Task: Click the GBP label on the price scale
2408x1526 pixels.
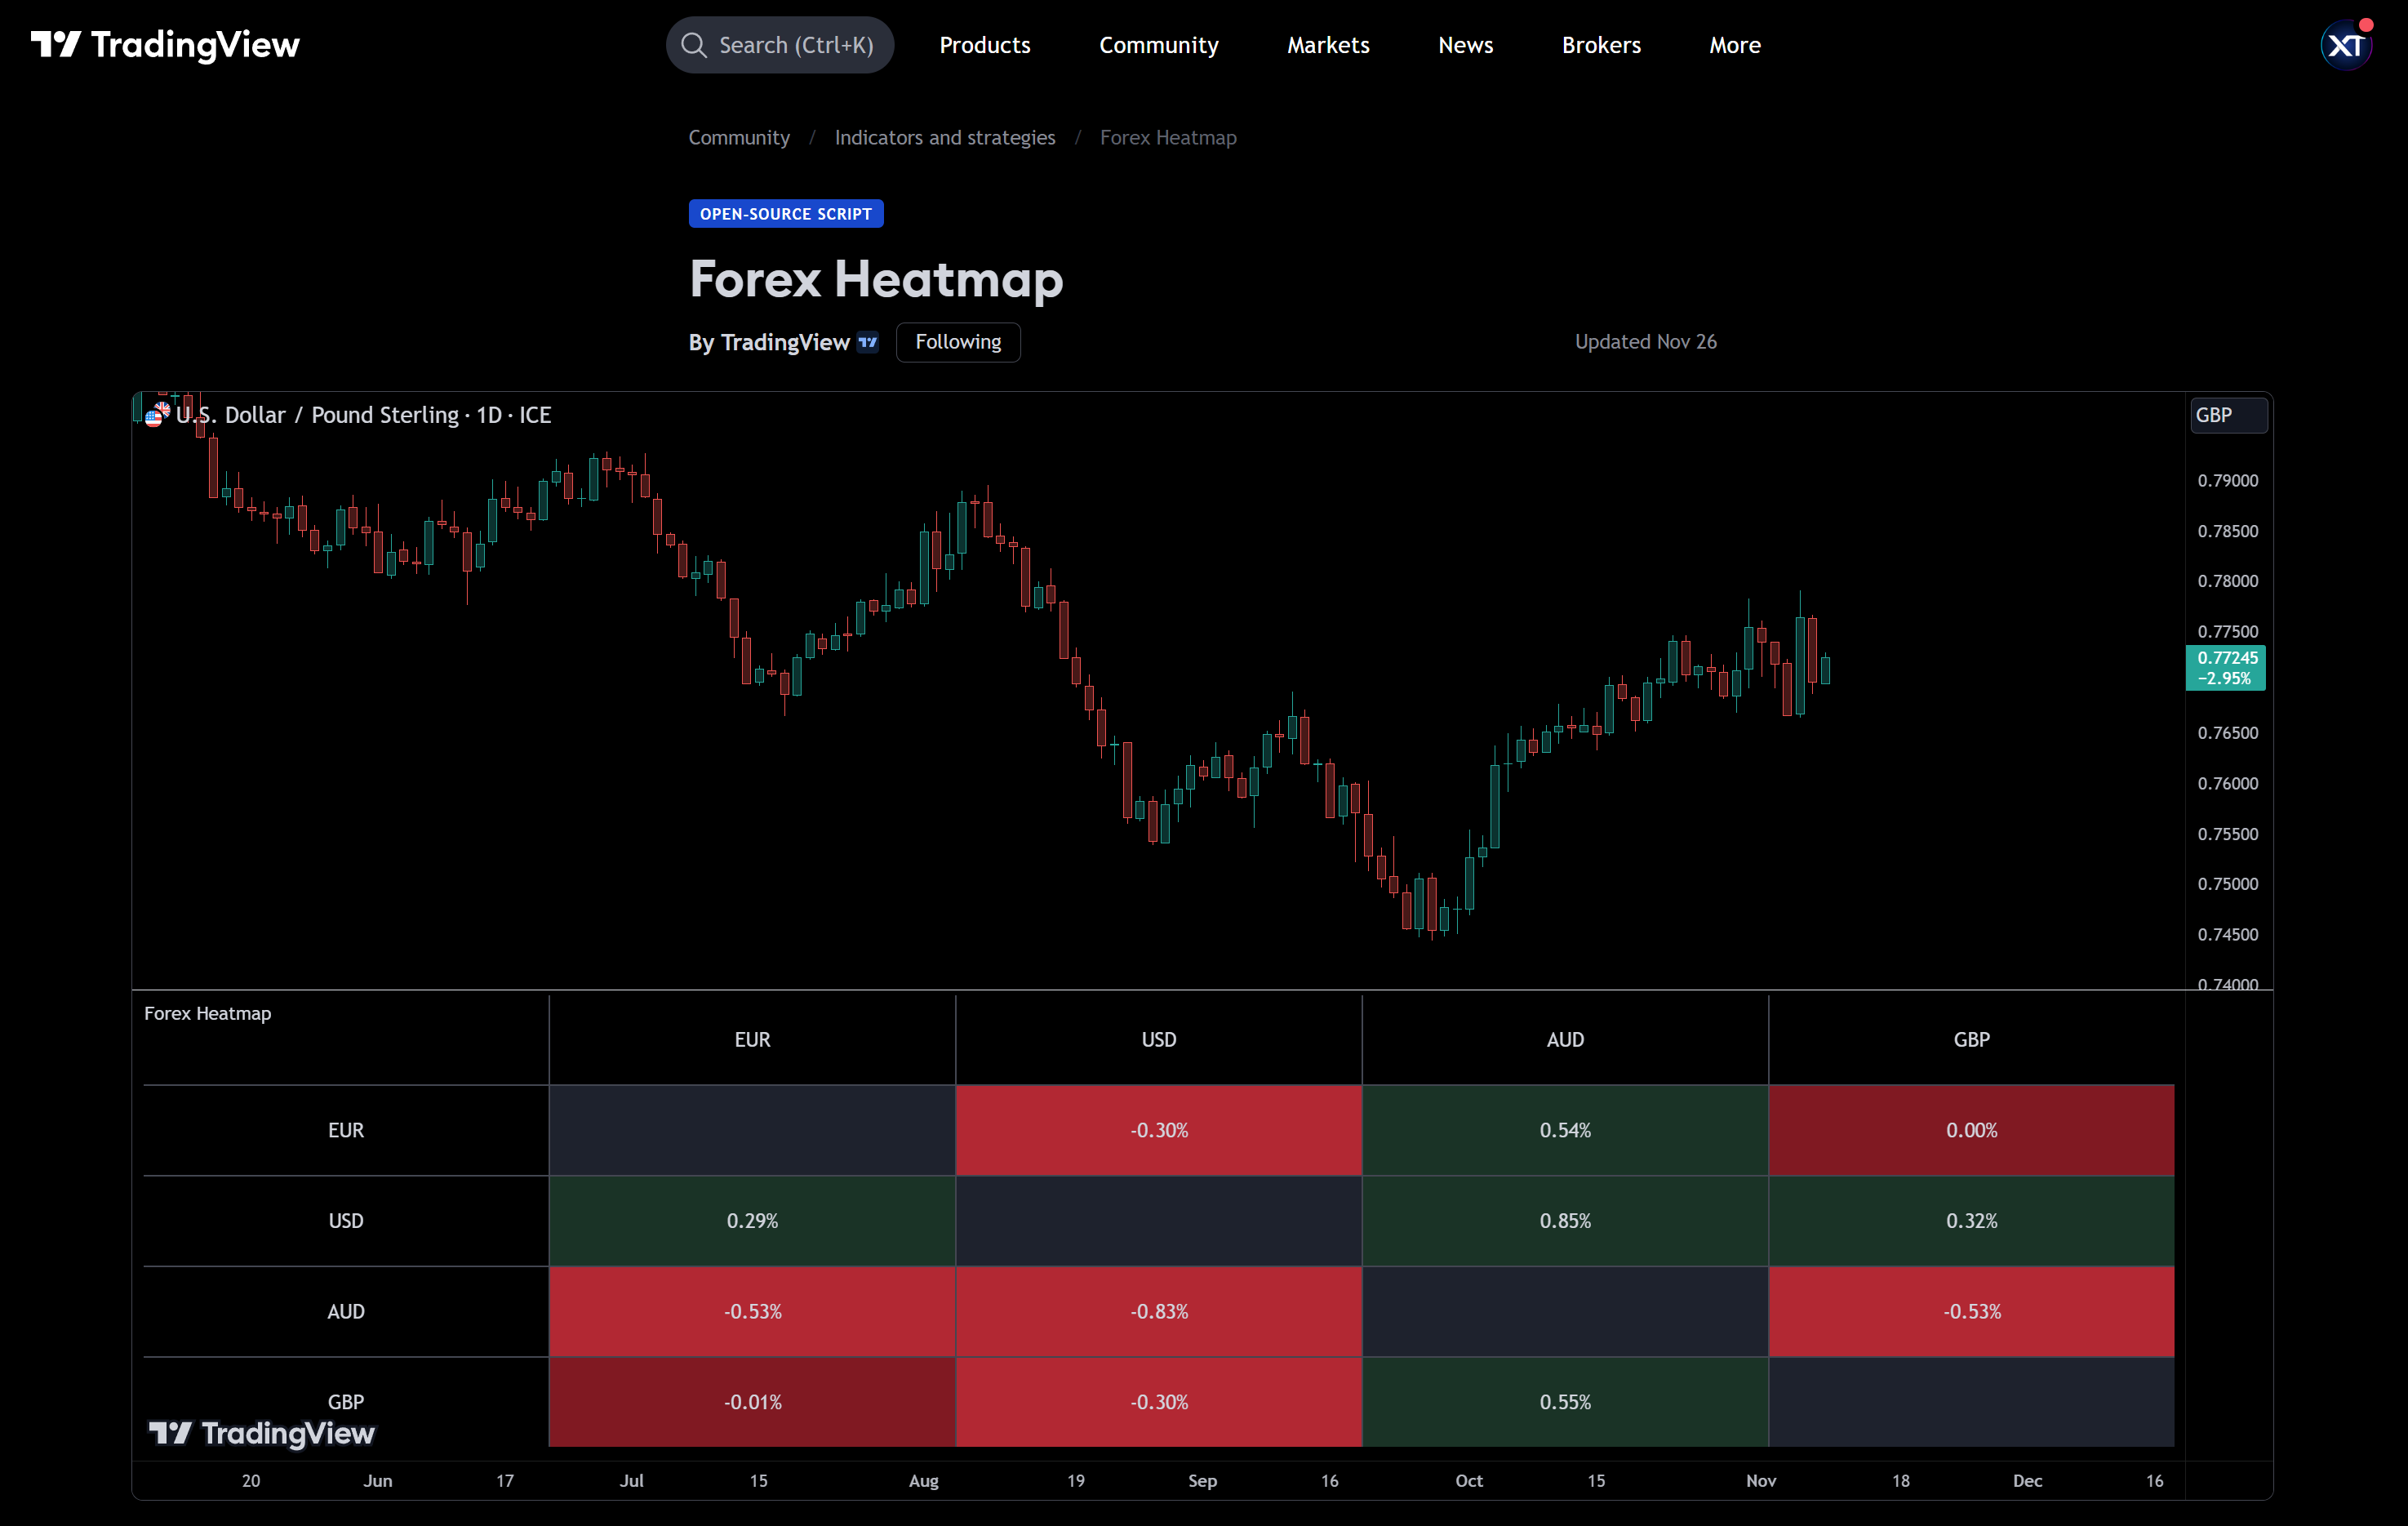Action: click(2228, 415)
